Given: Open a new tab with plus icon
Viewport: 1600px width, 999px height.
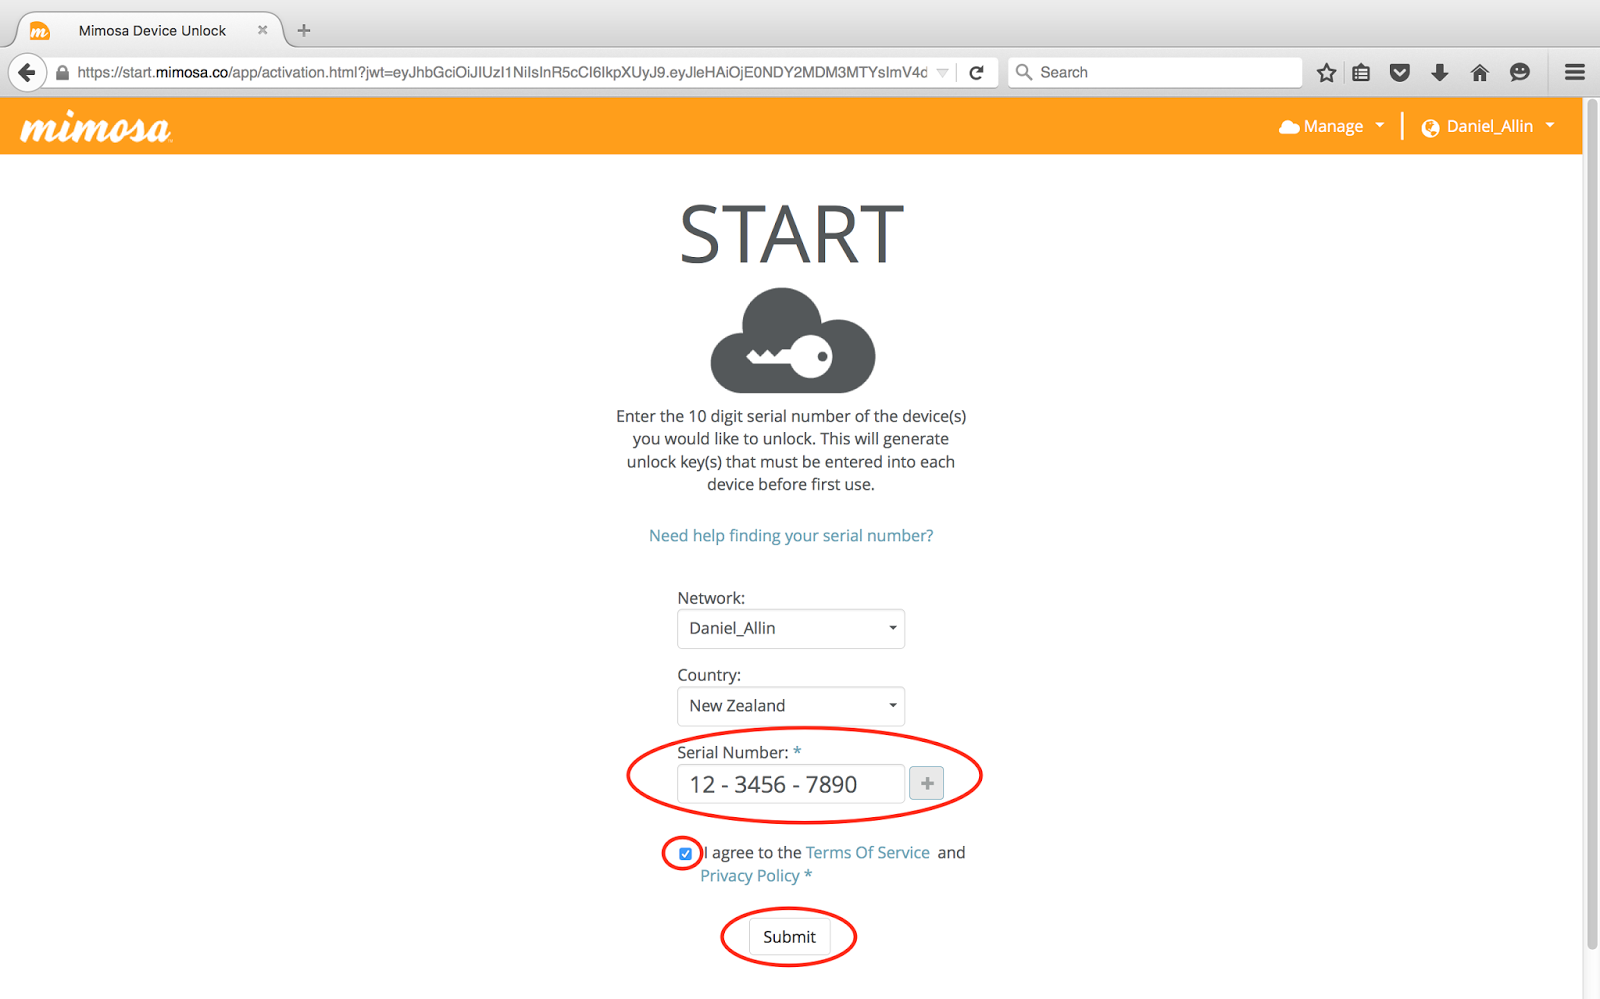Looking at the screenshot, I should click(304, 30).
